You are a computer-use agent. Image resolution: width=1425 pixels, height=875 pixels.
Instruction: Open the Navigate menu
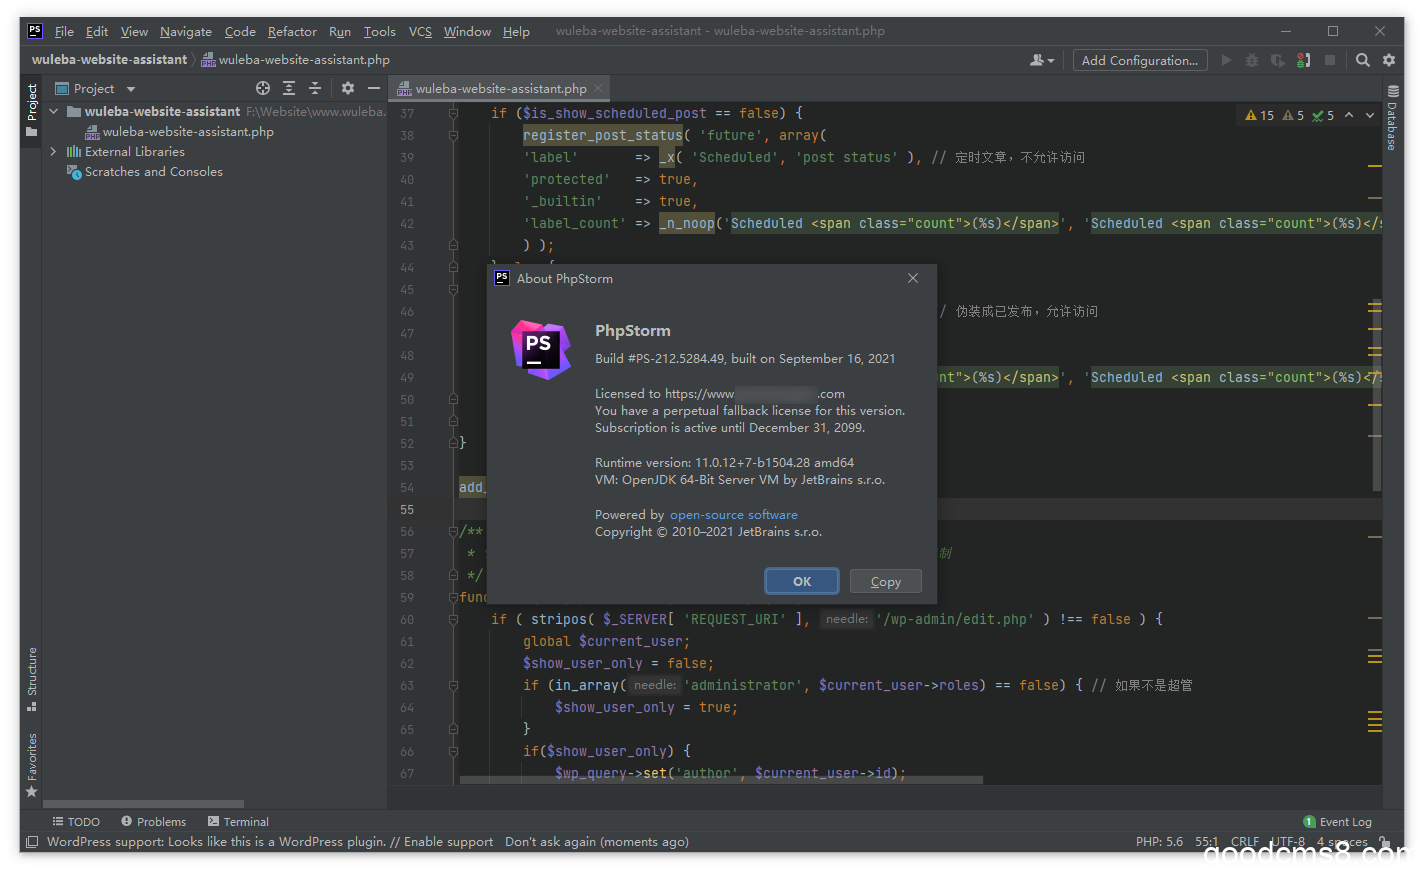tap(186, 32)
